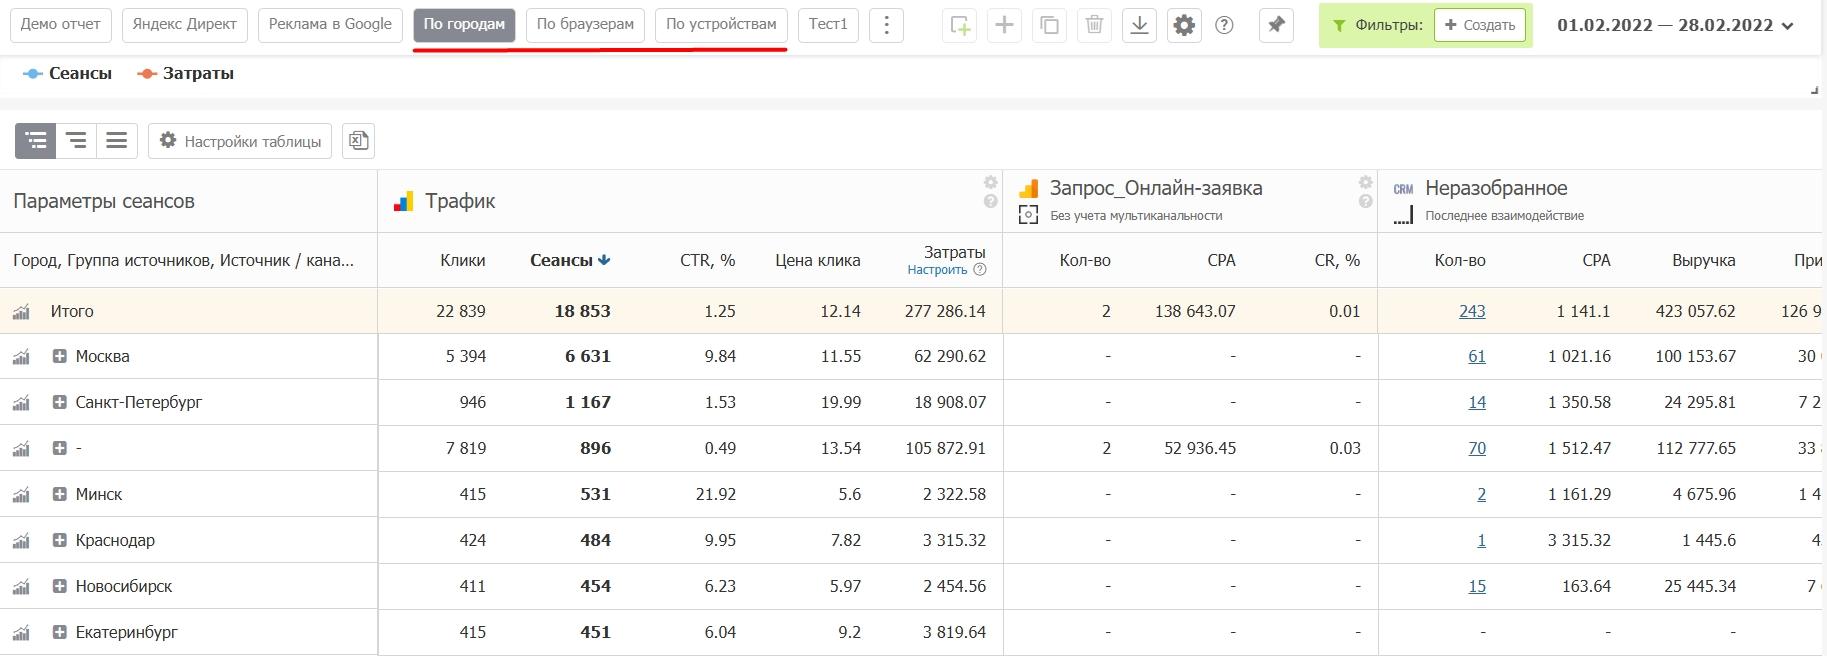
Task: Open the three-dots more reports menu
Action: (x=886, y=25)
